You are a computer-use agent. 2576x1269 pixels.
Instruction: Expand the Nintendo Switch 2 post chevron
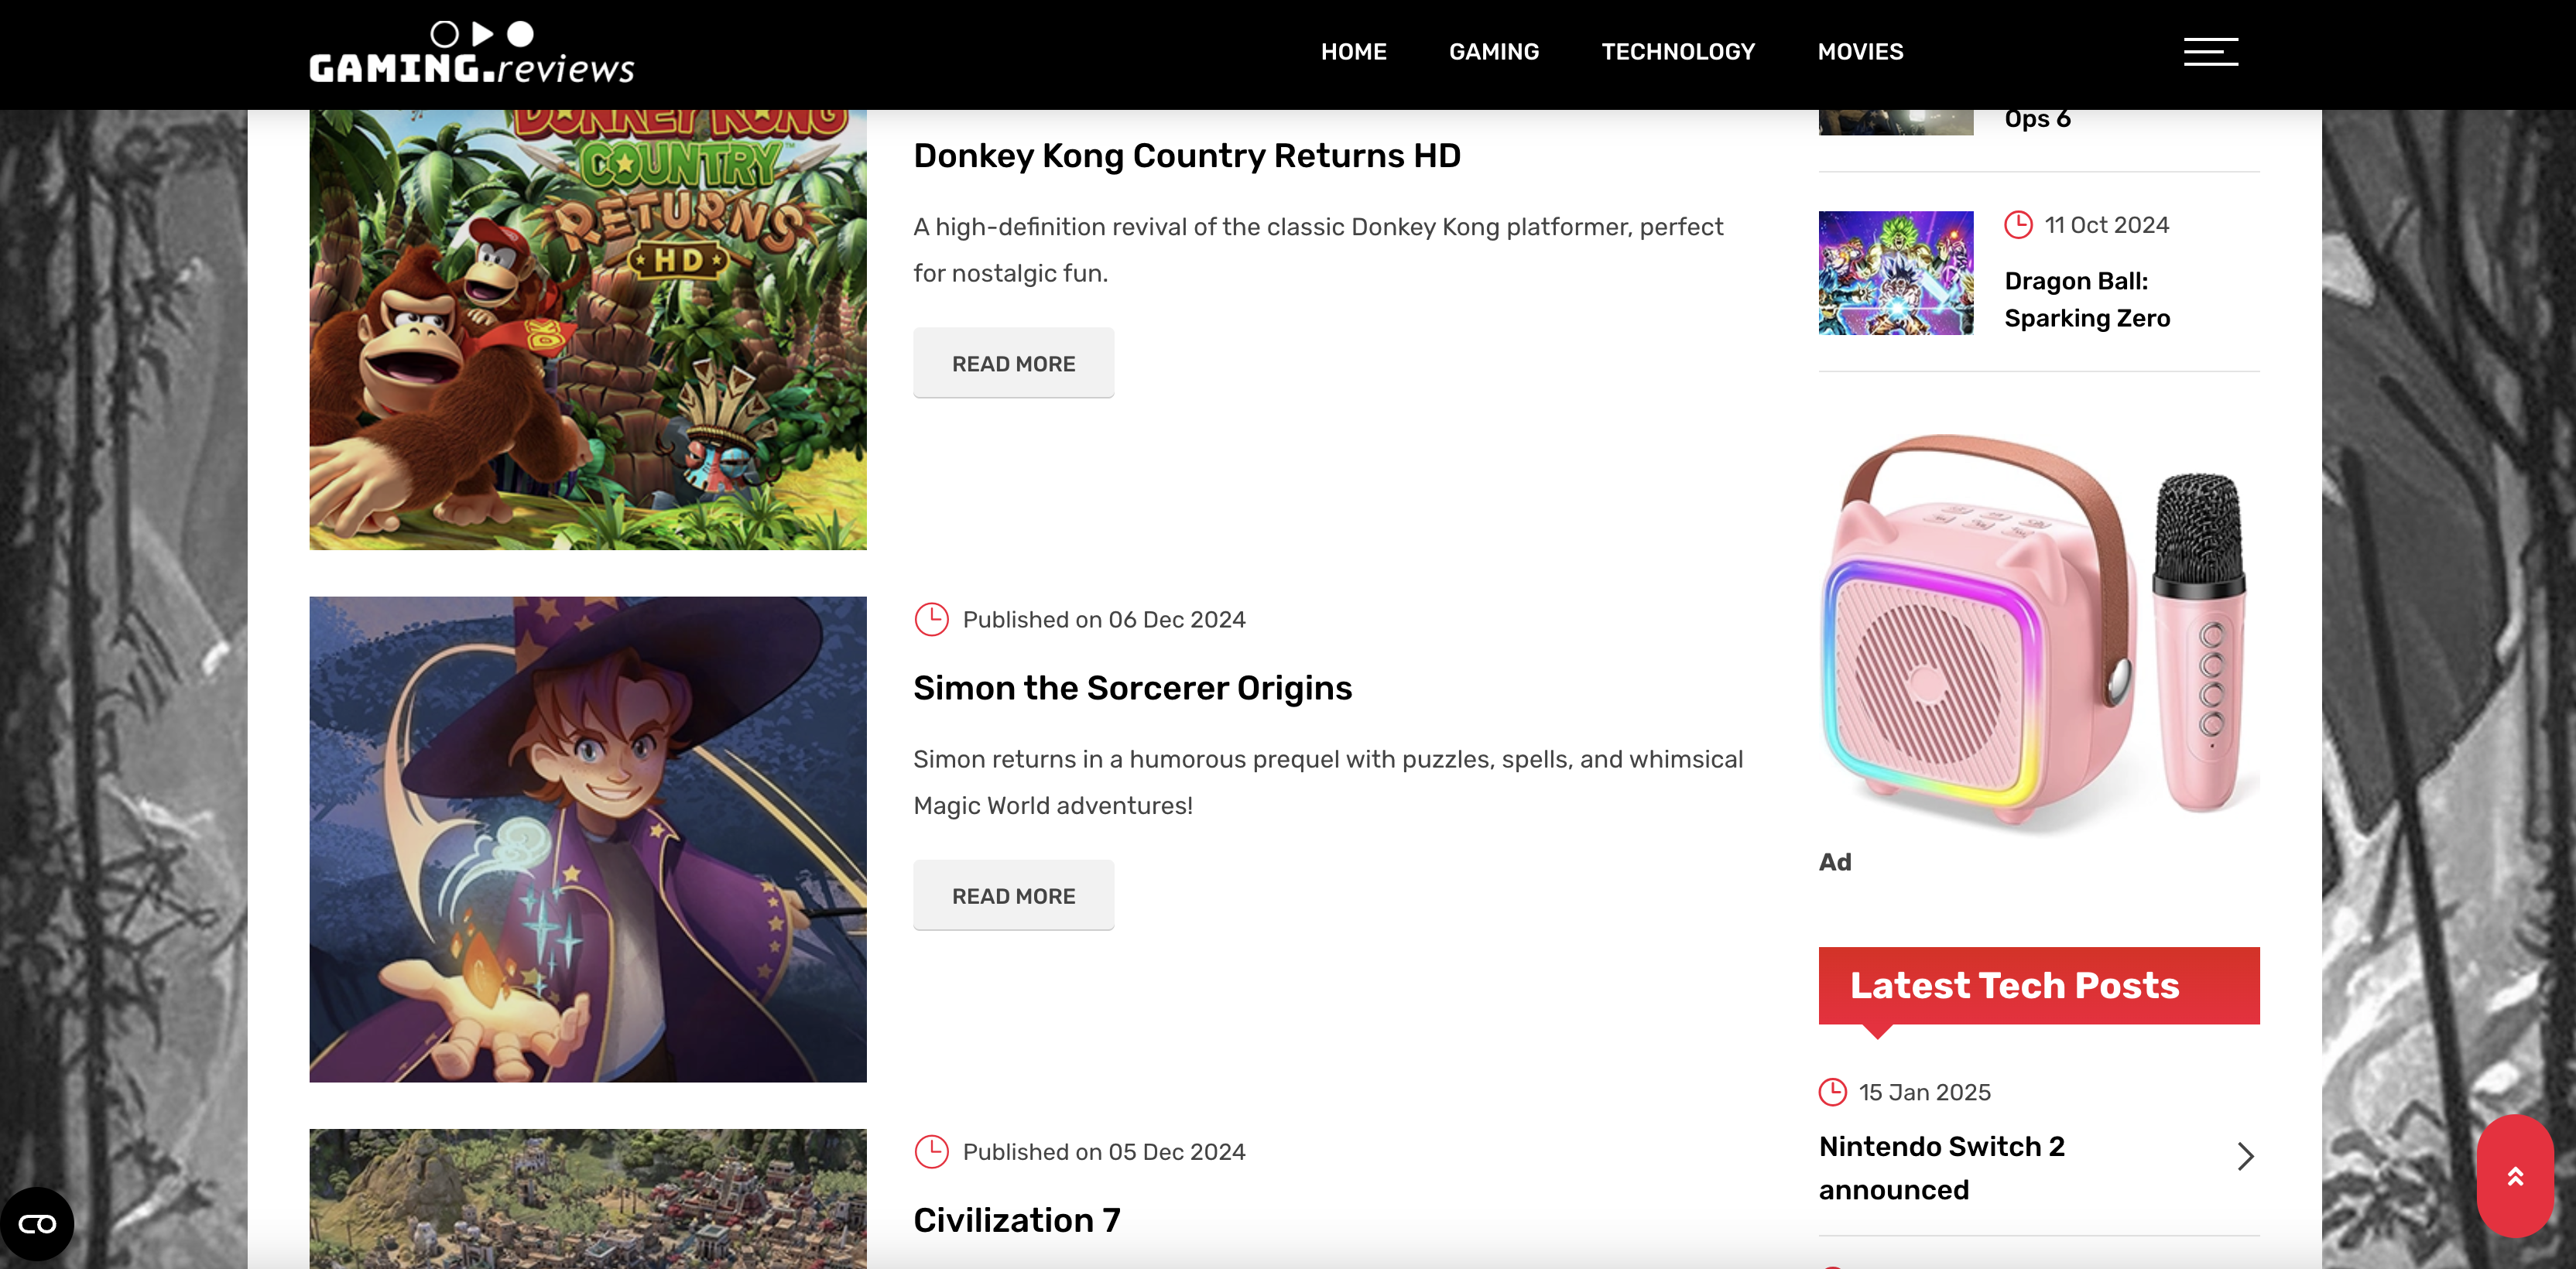point(2245,1157)
